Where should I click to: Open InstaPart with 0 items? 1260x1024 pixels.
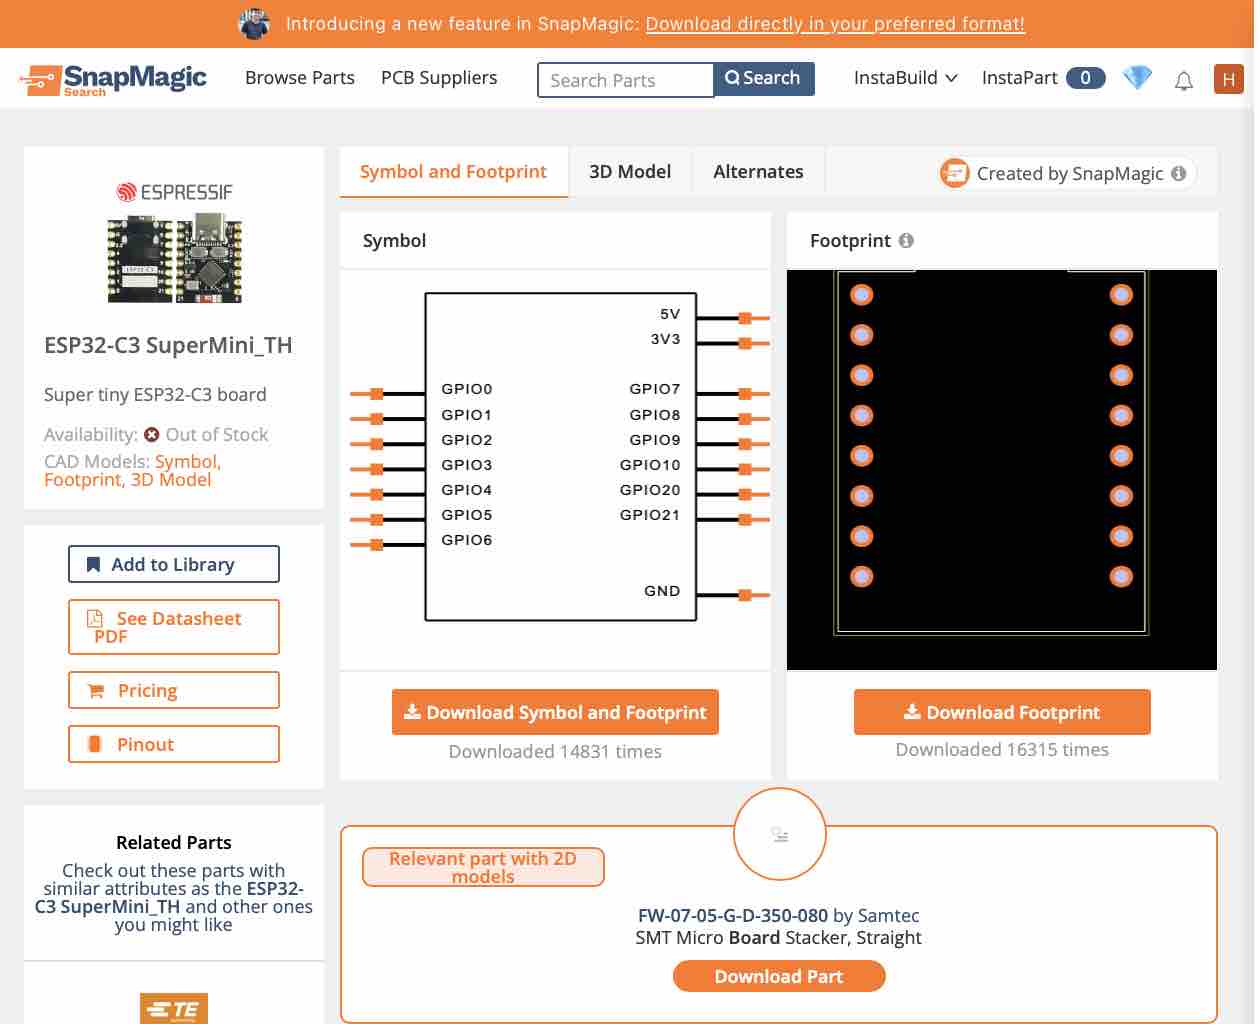tap(1043, 78)
